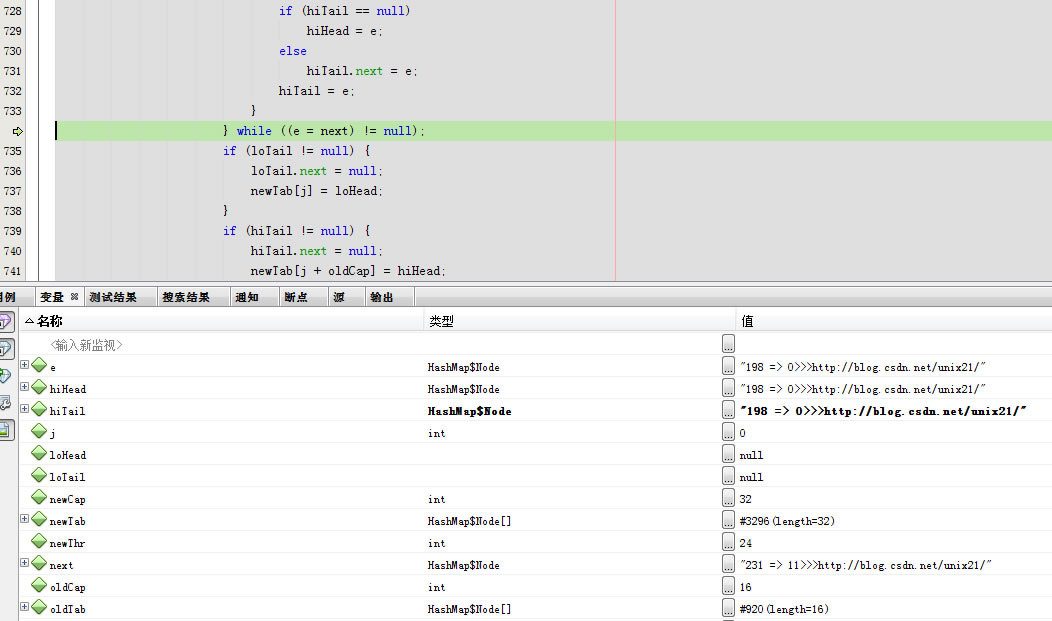Click the picture-page sidebar button

pyautogui.click(x=5, y=430)
